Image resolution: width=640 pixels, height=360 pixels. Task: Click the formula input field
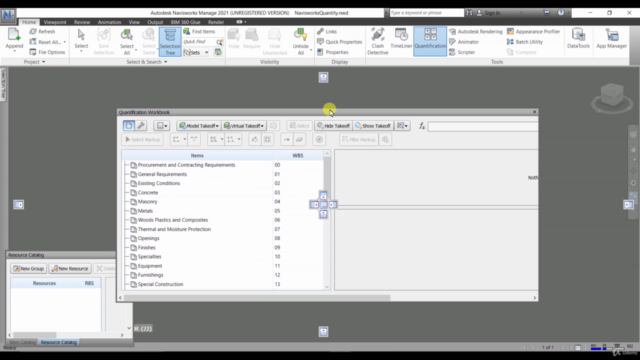point(483,127)
